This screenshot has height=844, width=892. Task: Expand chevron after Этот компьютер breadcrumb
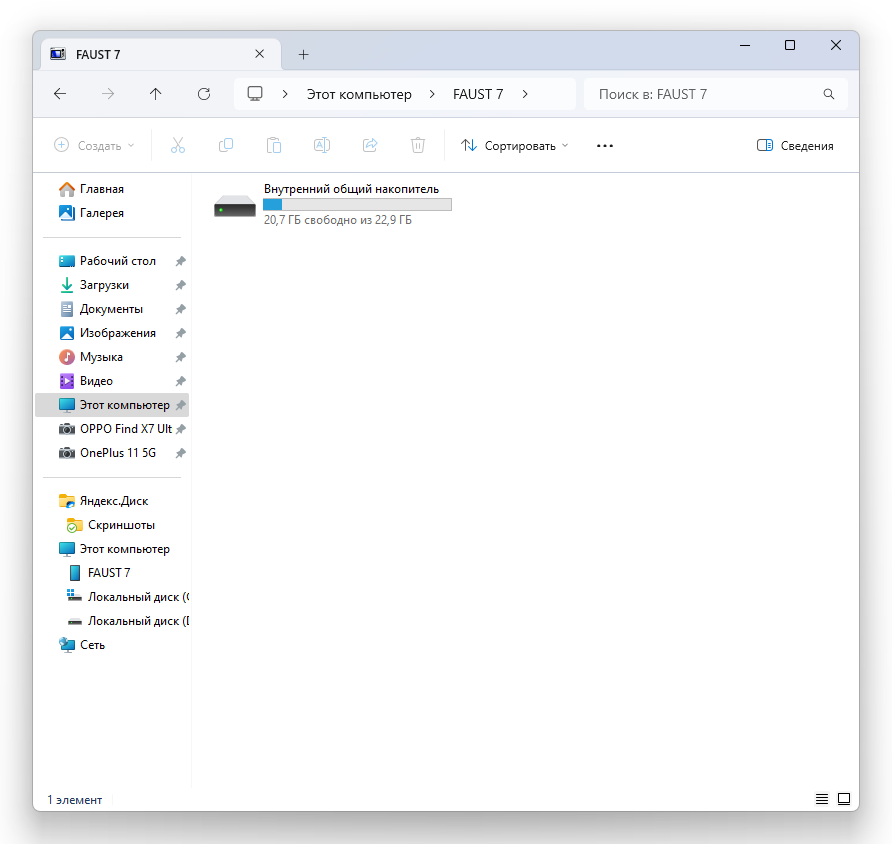tap(432, 94)
